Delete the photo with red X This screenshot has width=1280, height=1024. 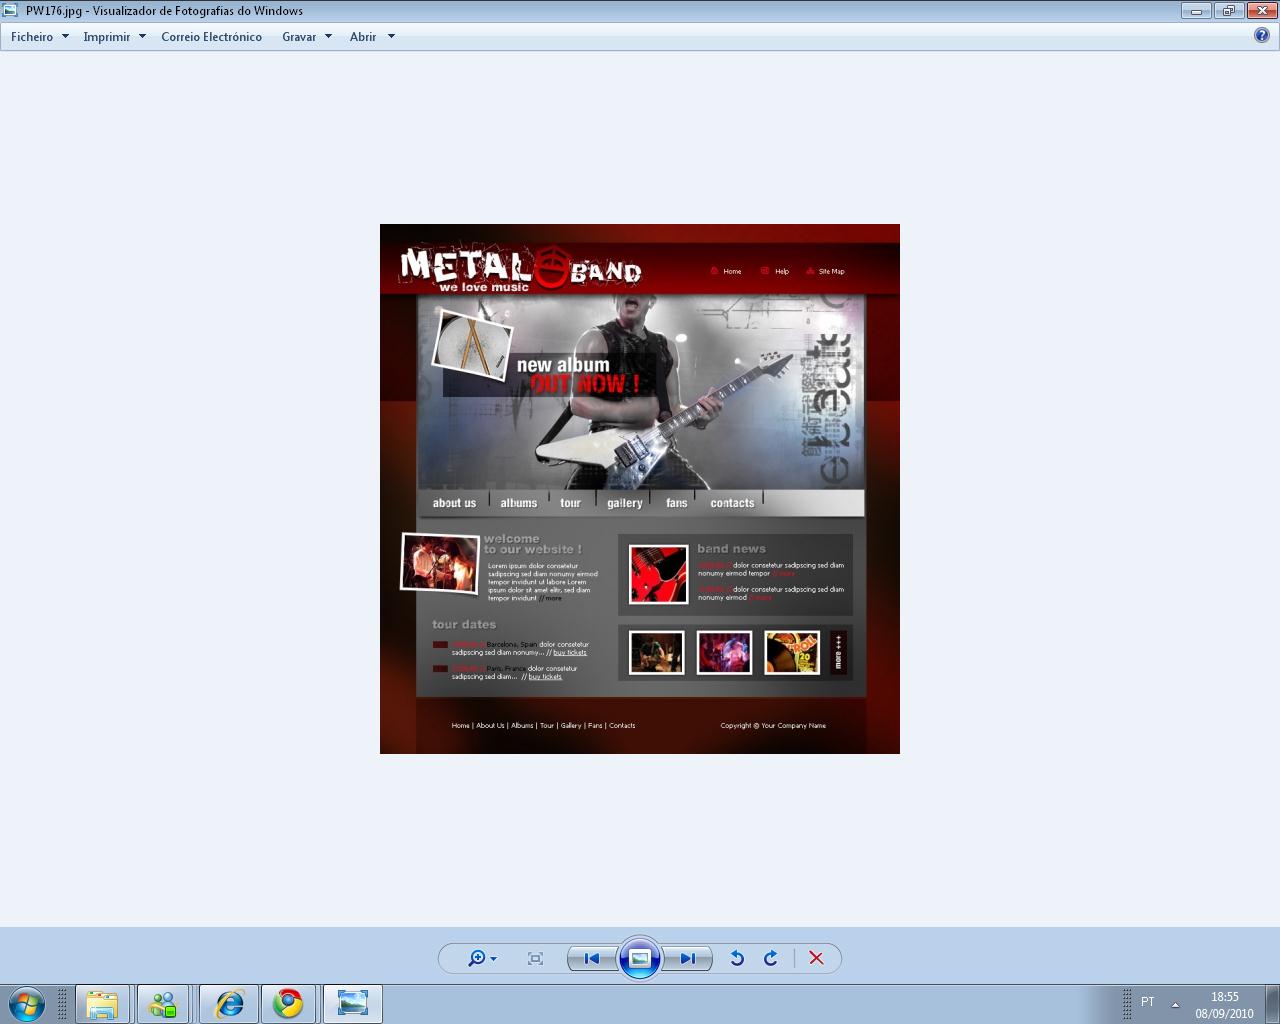tap(816, 958)
